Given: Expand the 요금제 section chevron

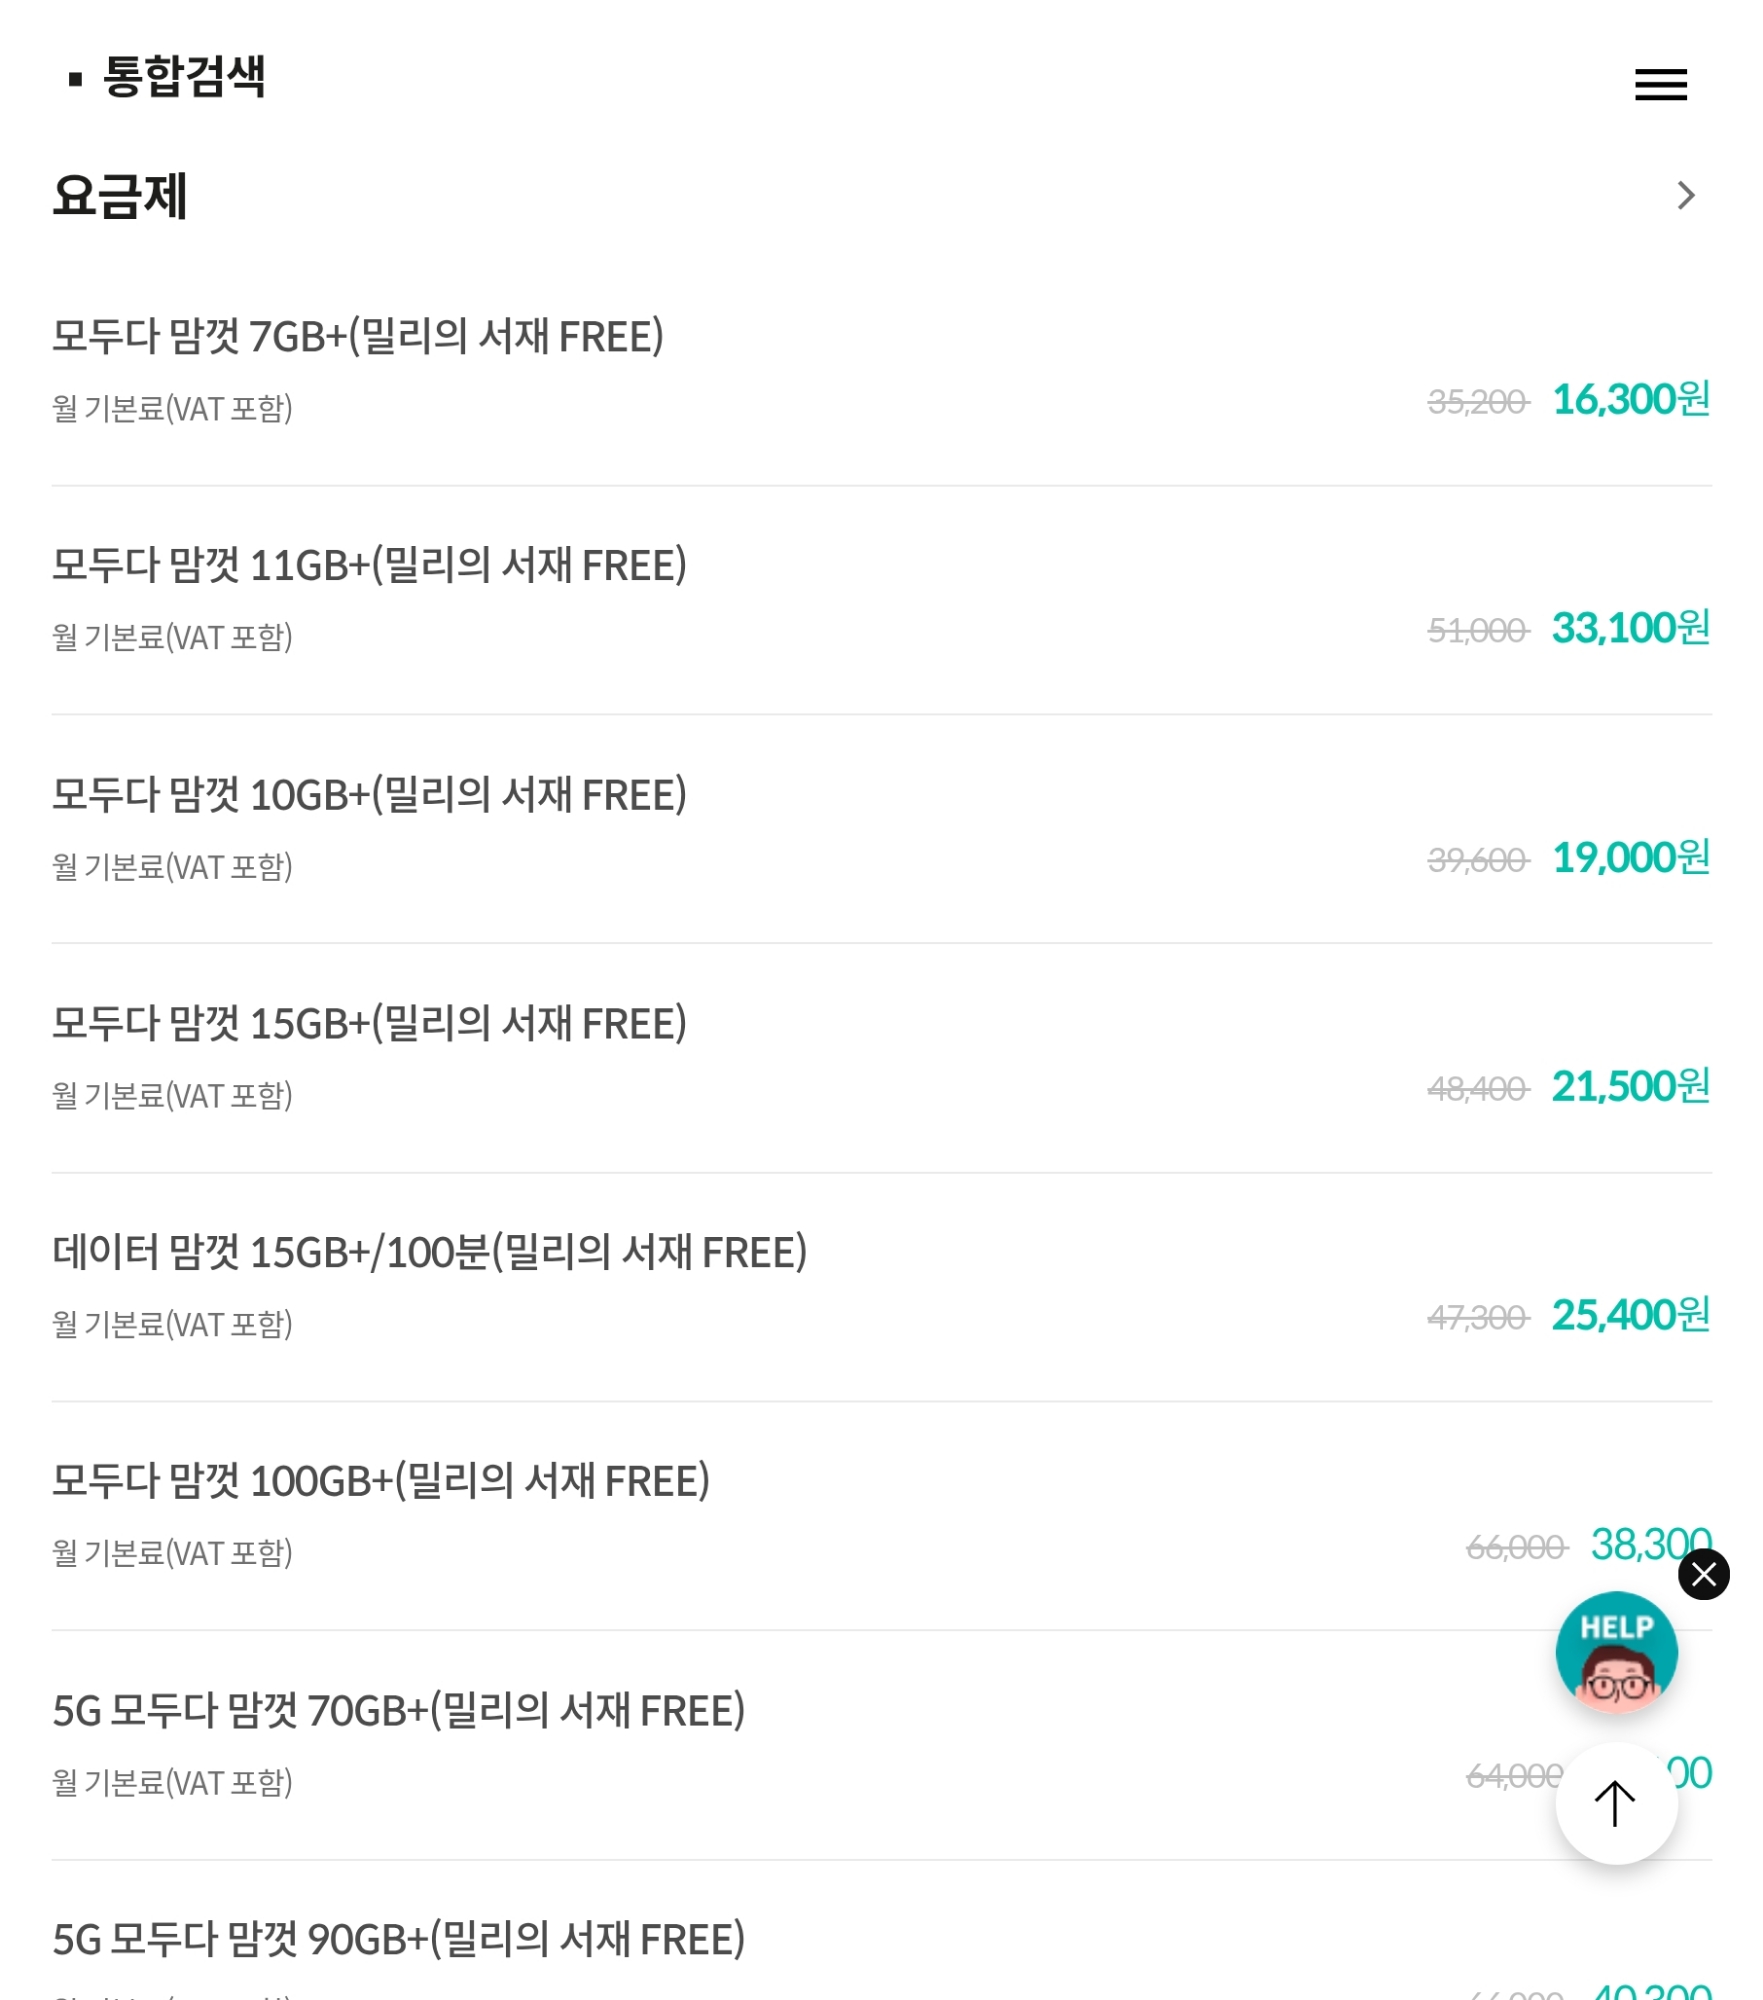Looking at the screenshot, I should tap(1686, 195).
